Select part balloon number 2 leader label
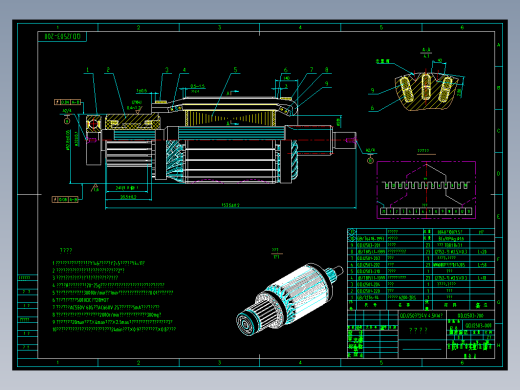 click(x=108, y=70)
